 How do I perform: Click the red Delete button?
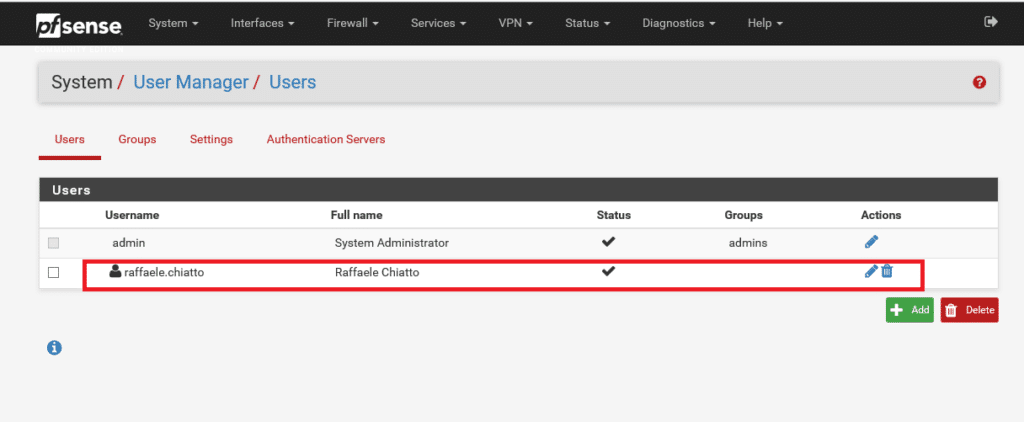click(969, 310)
